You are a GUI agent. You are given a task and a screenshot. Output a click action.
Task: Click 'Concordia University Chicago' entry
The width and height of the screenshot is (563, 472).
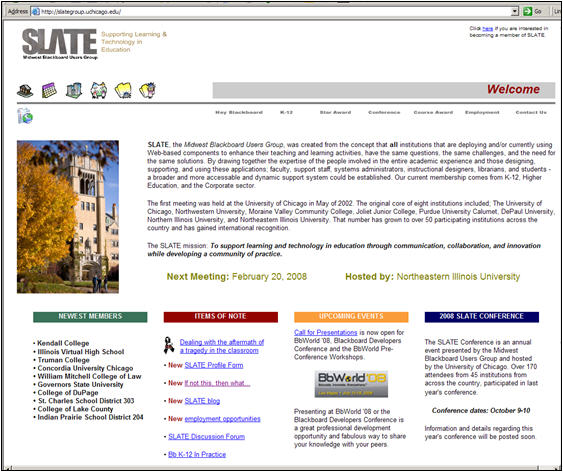[x=85, y=368]
